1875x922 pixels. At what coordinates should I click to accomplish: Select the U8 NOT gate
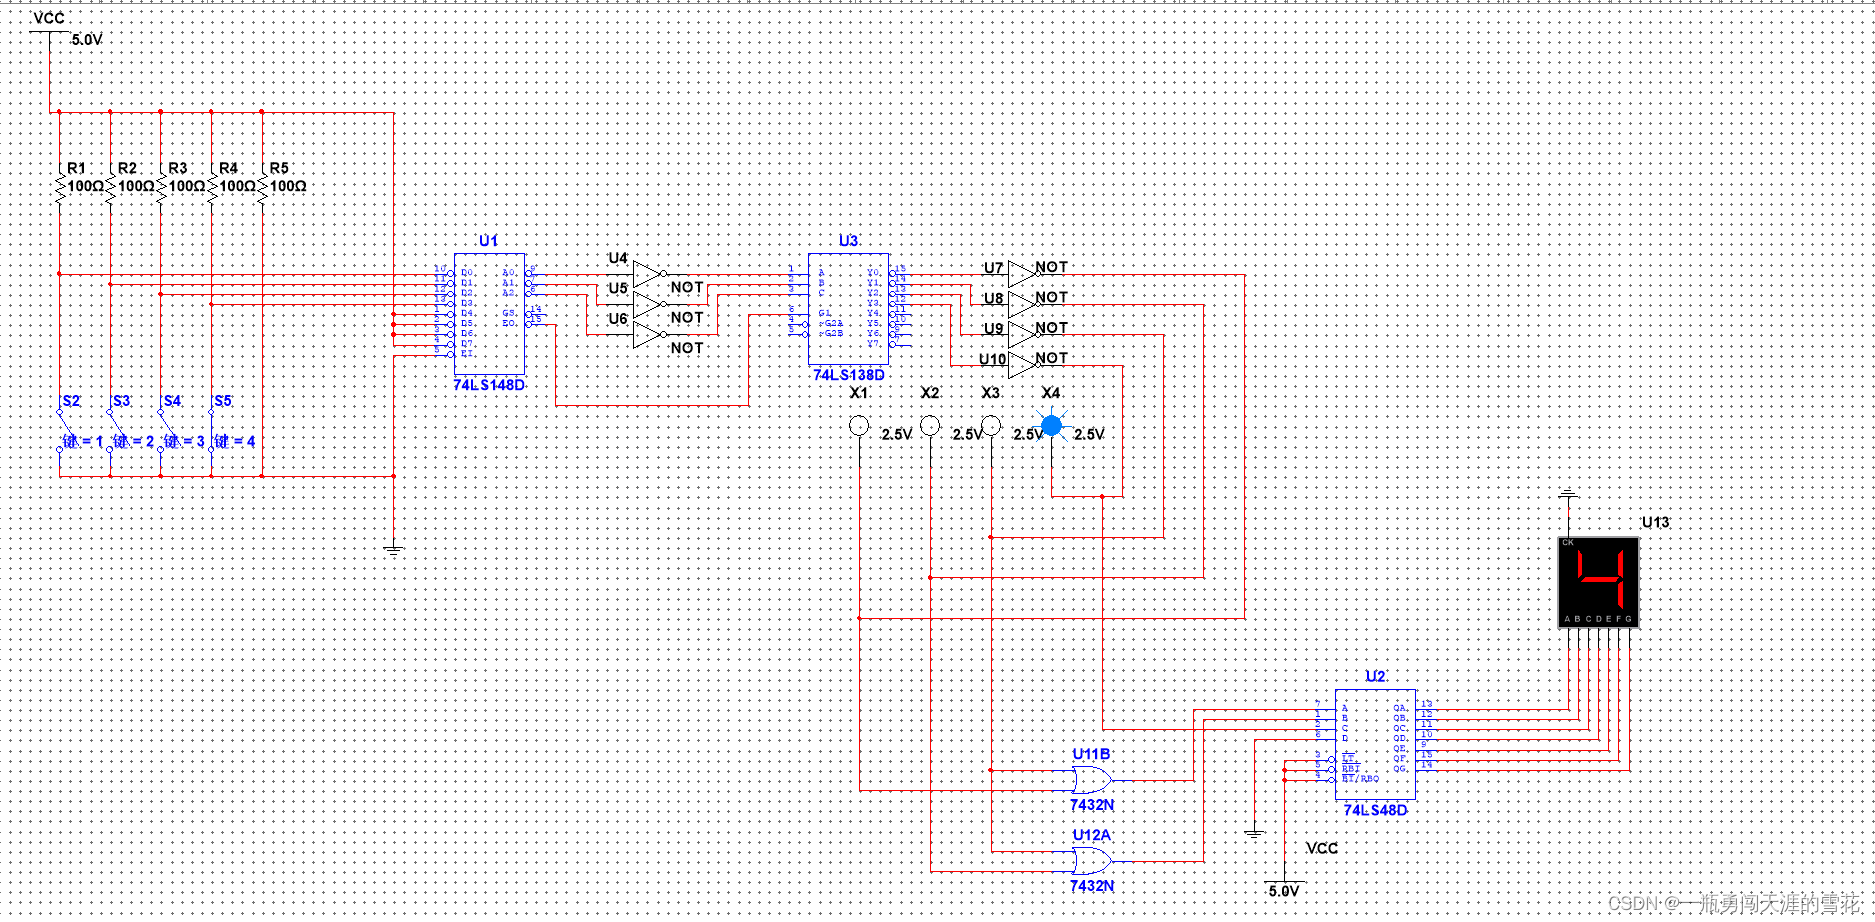[x=1024, y=304]
